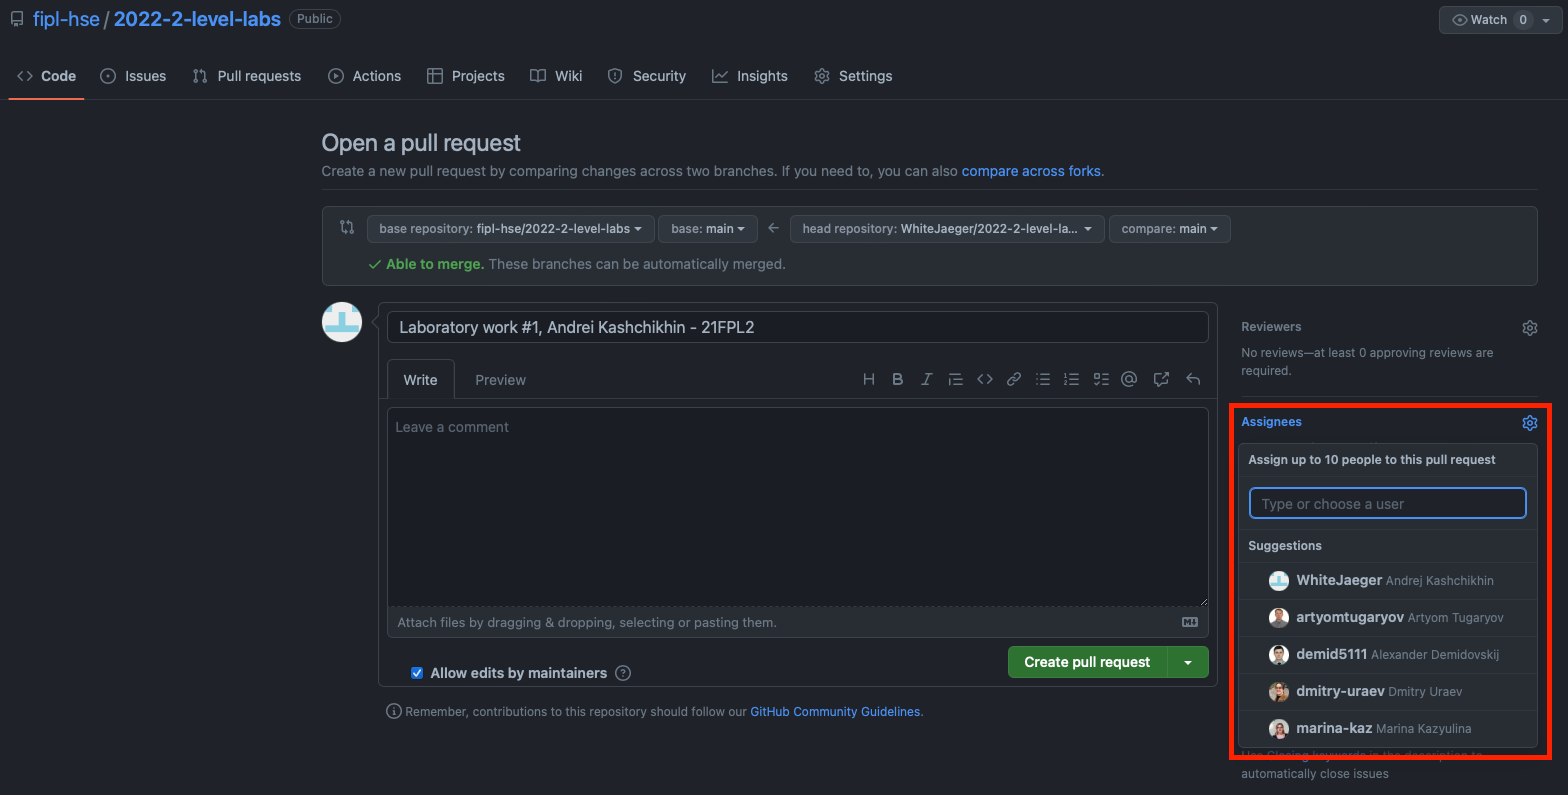1568x795 pixels.
Task: Open Reviewers gear settings
Action: coord(1530,328)
